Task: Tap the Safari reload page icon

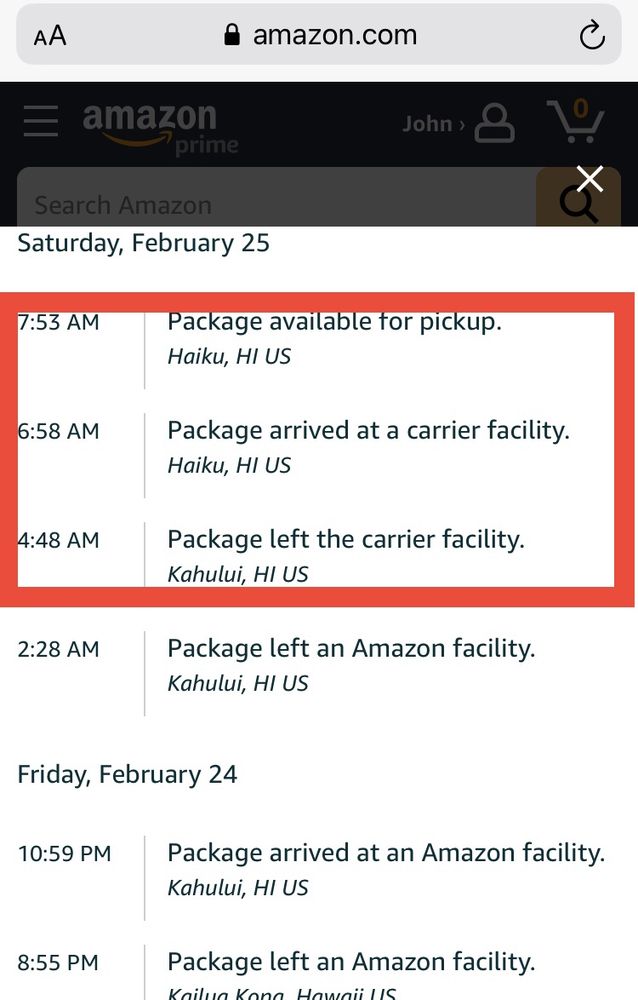Action: 592,37
